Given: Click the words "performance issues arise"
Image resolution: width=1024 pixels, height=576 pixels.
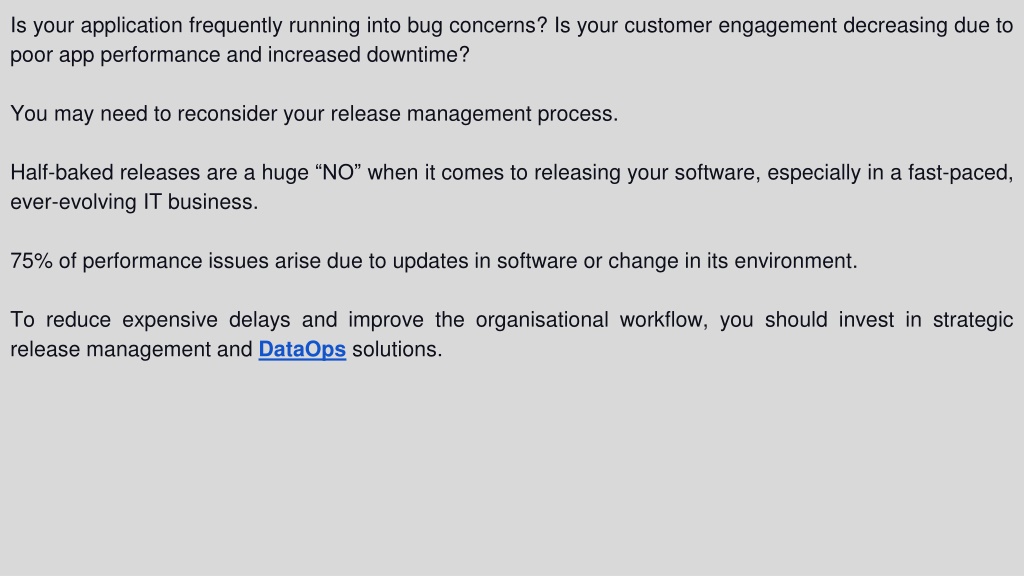Looking at the screenshot, I should (x=202, y=261).
